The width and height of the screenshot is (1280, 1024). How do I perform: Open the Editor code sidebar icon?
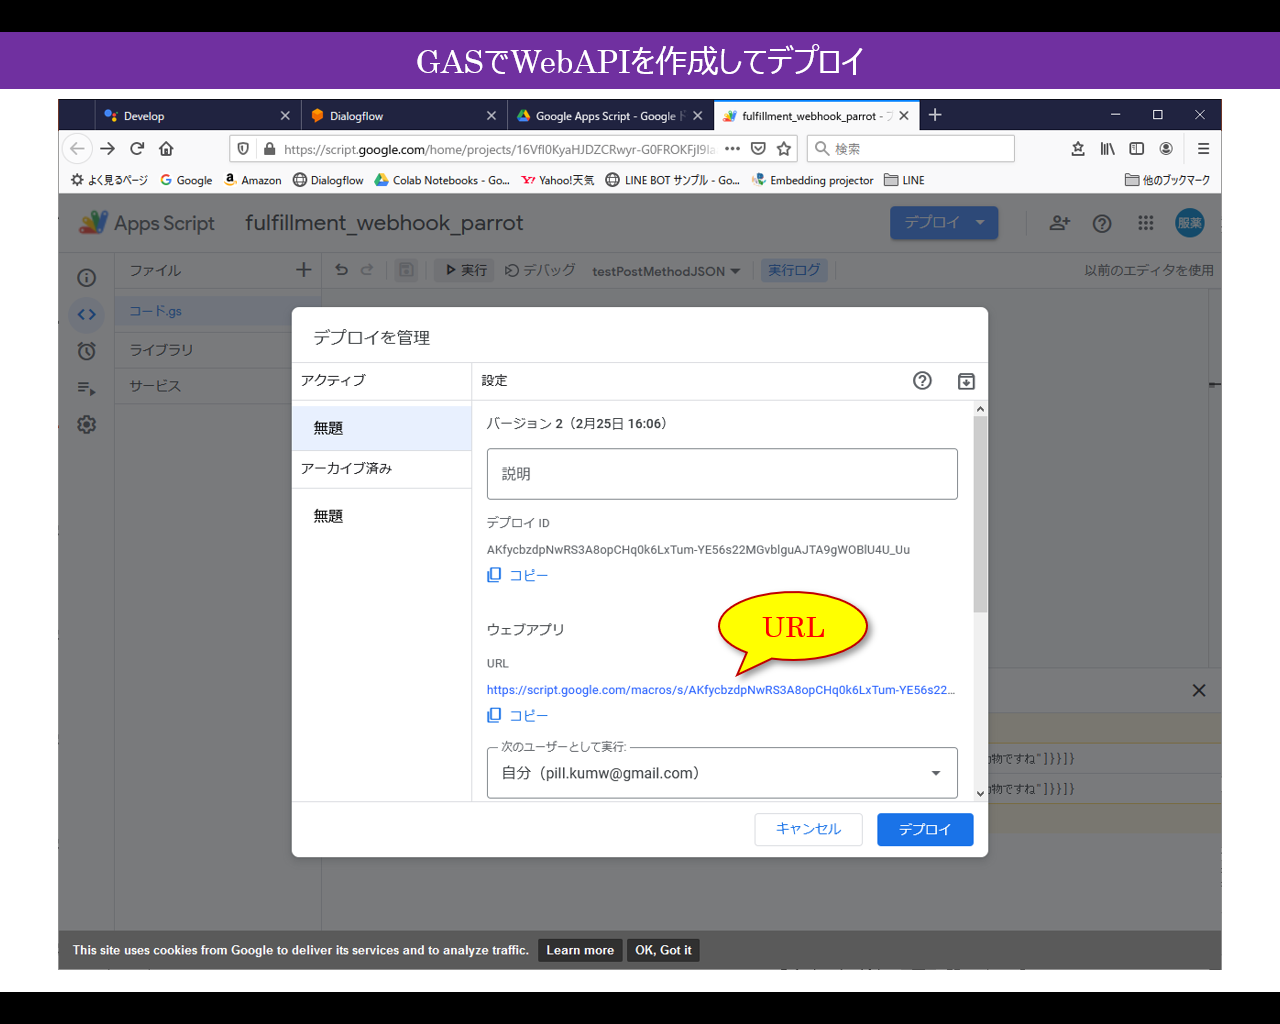coord(87,314)
